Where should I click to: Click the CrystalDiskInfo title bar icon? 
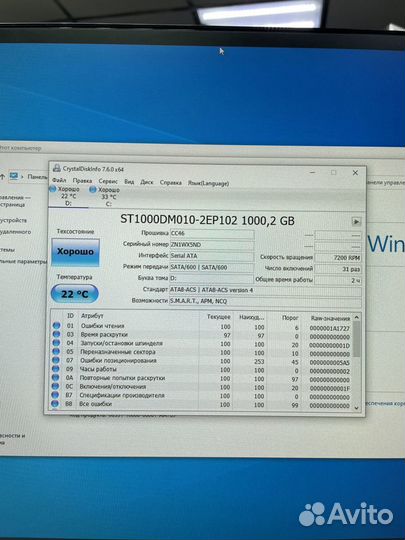[x=56, y=168]
